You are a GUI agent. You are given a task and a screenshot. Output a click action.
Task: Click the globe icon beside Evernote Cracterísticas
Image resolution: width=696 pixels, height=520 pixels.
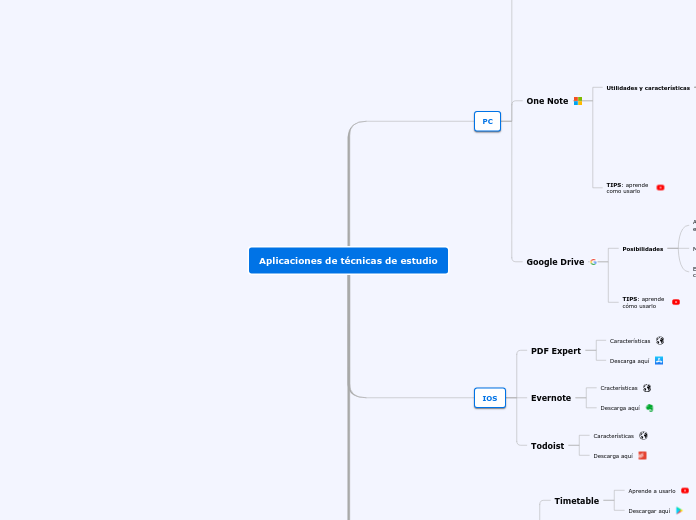(647, 388)
